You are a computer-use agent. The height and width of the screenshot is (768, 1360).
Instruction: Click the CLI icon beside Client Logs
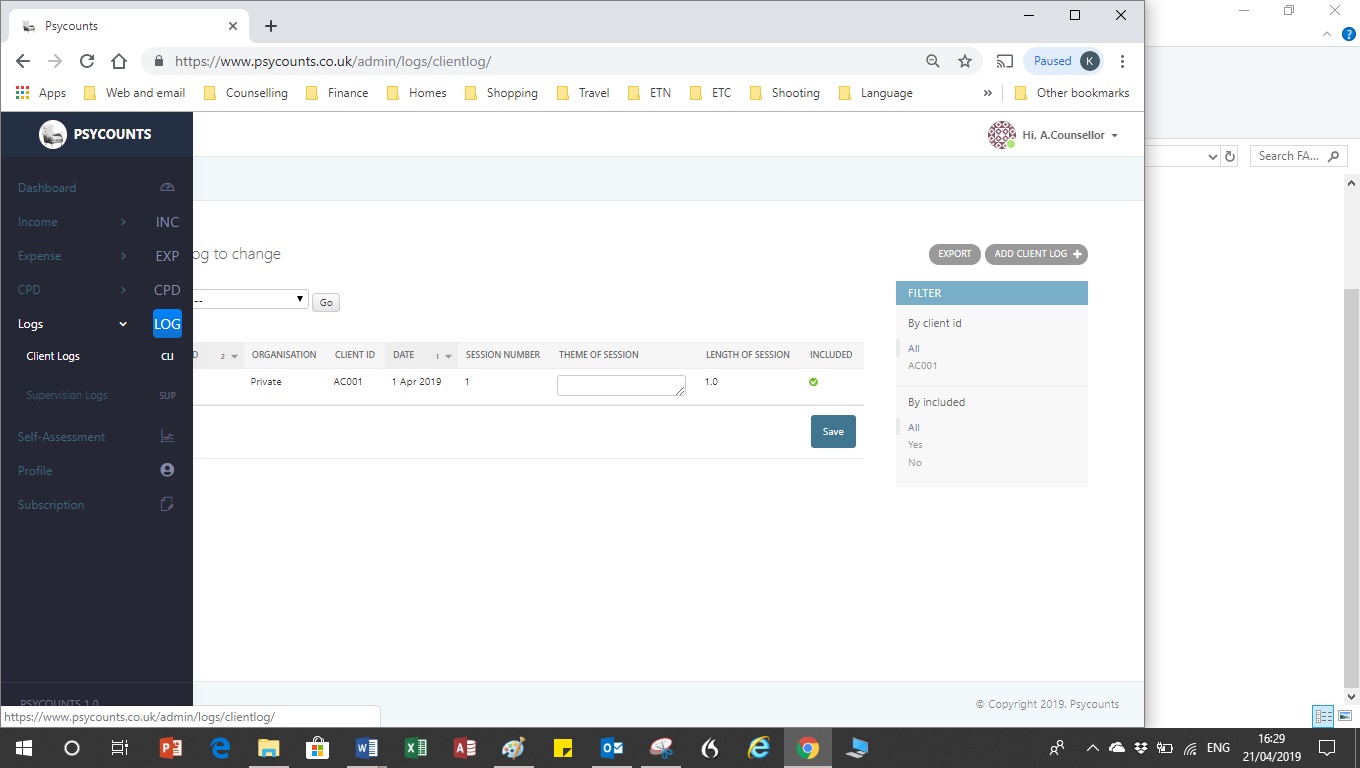click(167, 356)
